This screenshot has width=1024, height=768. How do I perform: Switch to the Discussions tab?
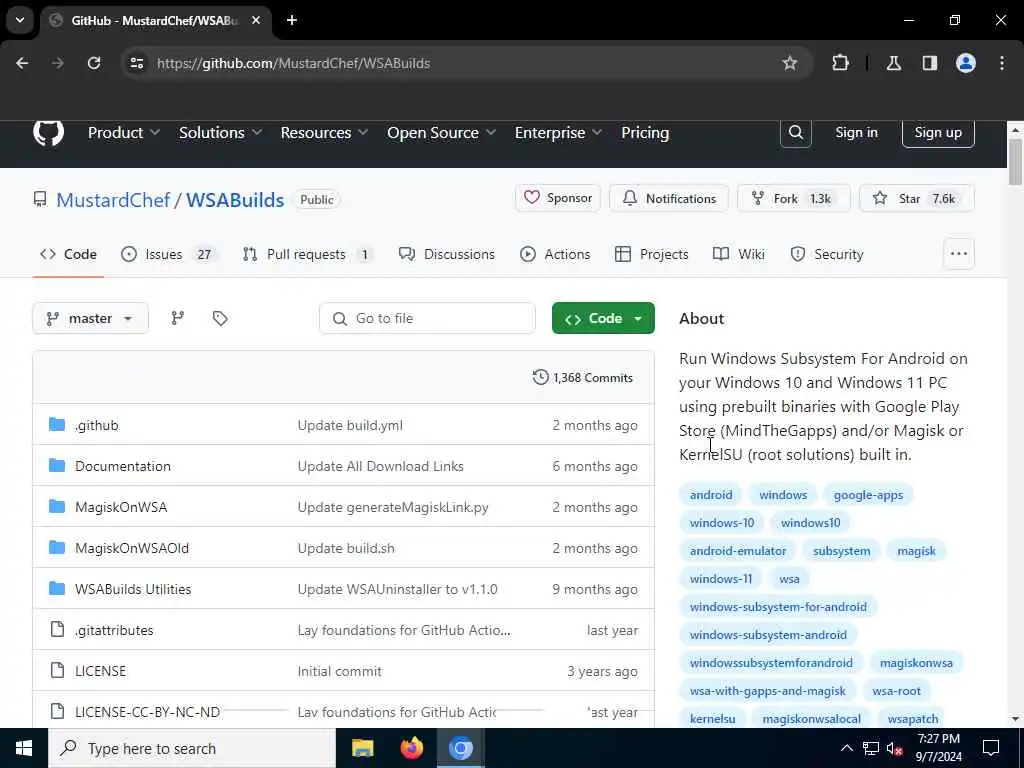point(447,254)
